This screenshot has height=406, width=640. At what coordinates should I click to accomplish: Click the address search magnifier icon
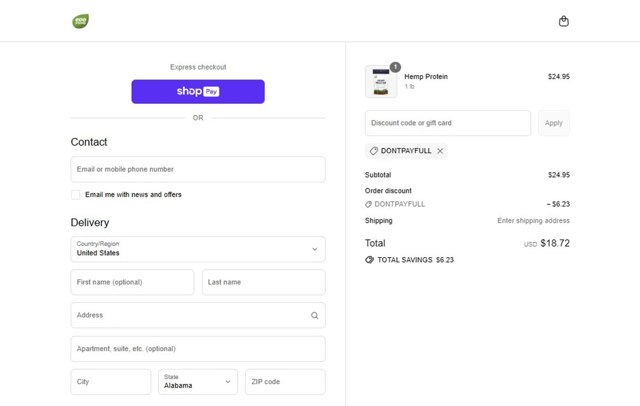coord(314,315)
